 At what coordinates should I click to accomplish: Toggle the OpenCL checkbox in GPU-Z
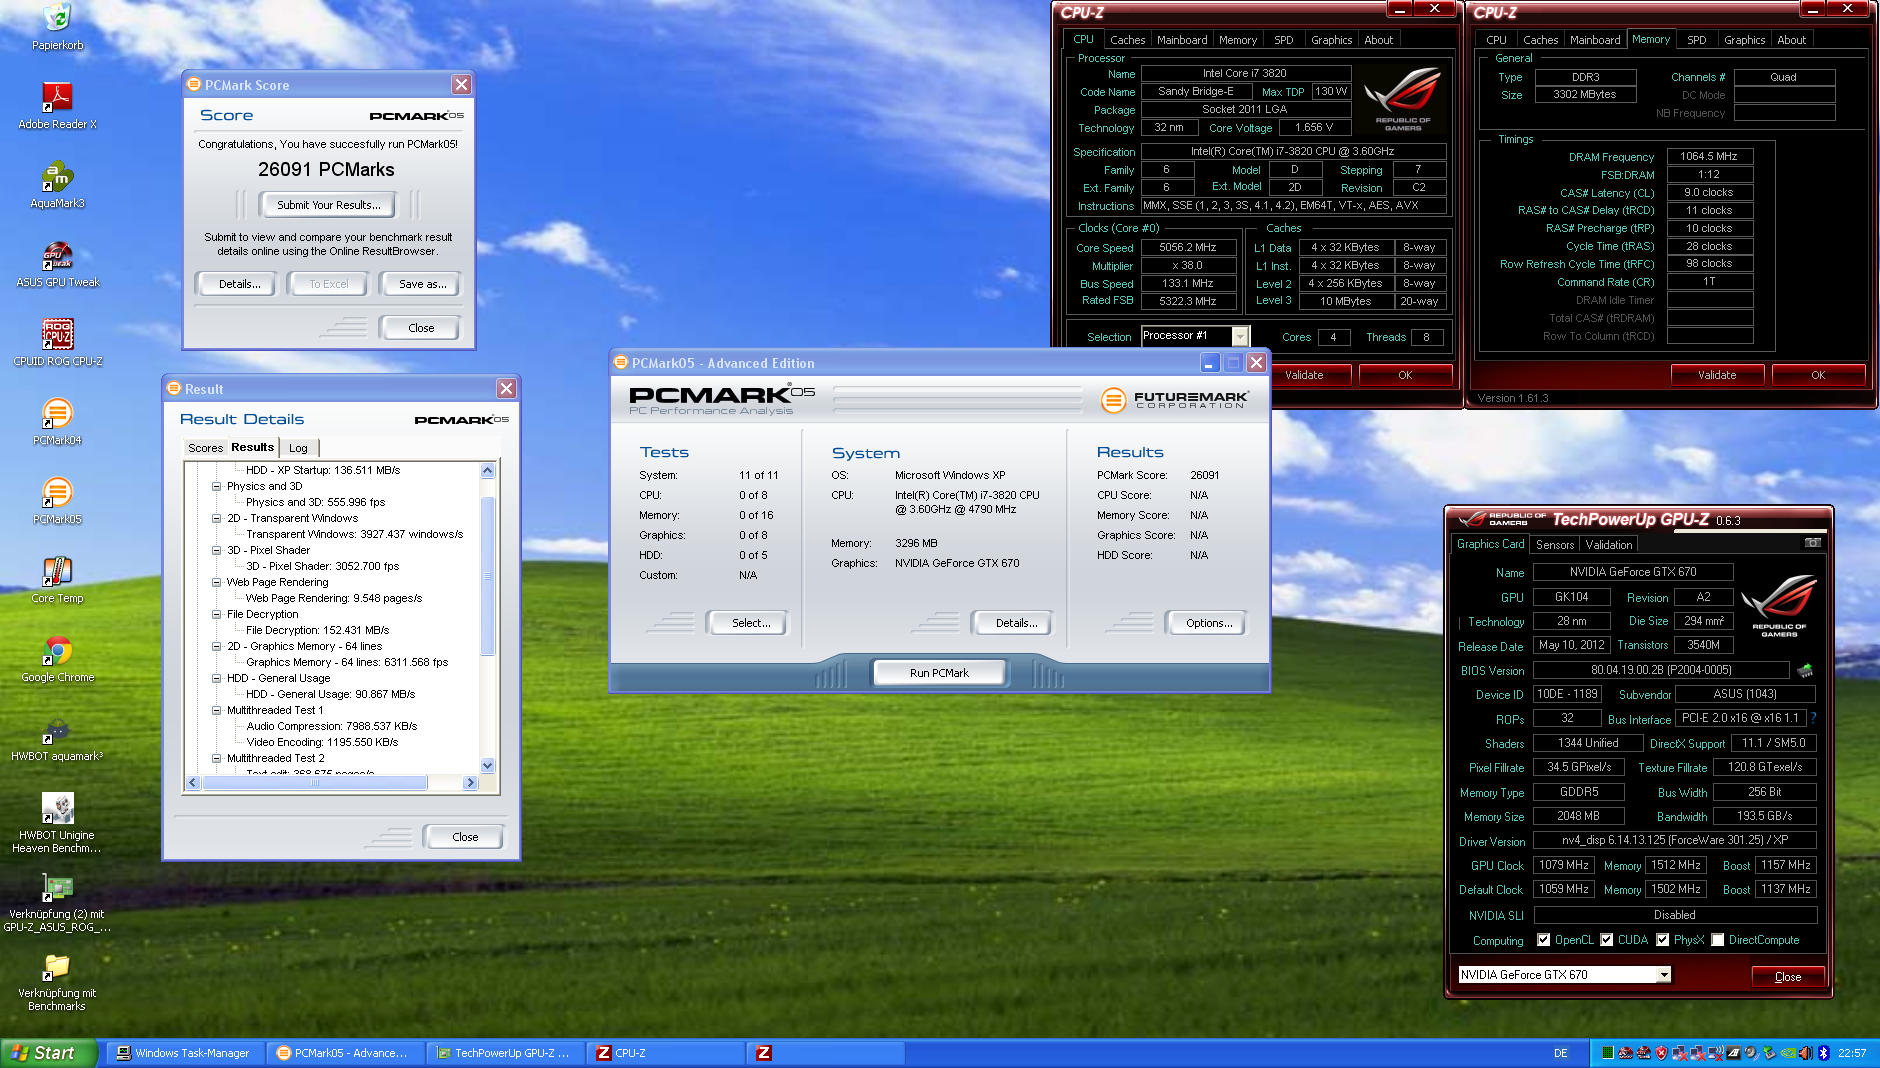pos(1544,940)
